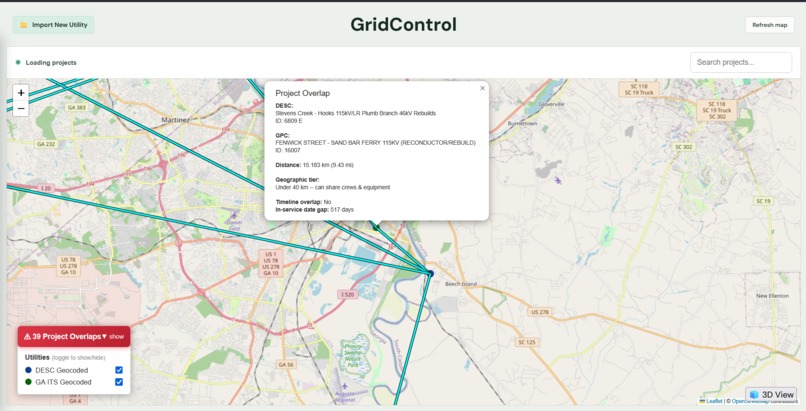Expand the 39 Project Overlaps panel
Viewport: 806px width, 411px height.
74,337
